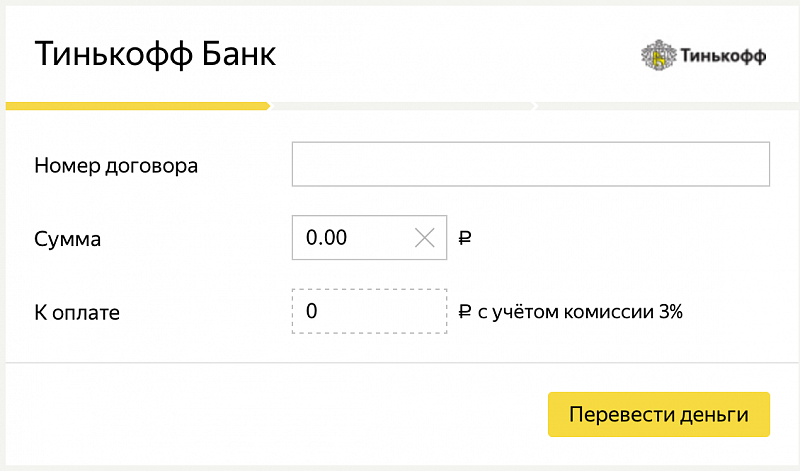Click the 'с учётом' text beside К оплате
The image size is (800, 471).
(x=514, y=312)
